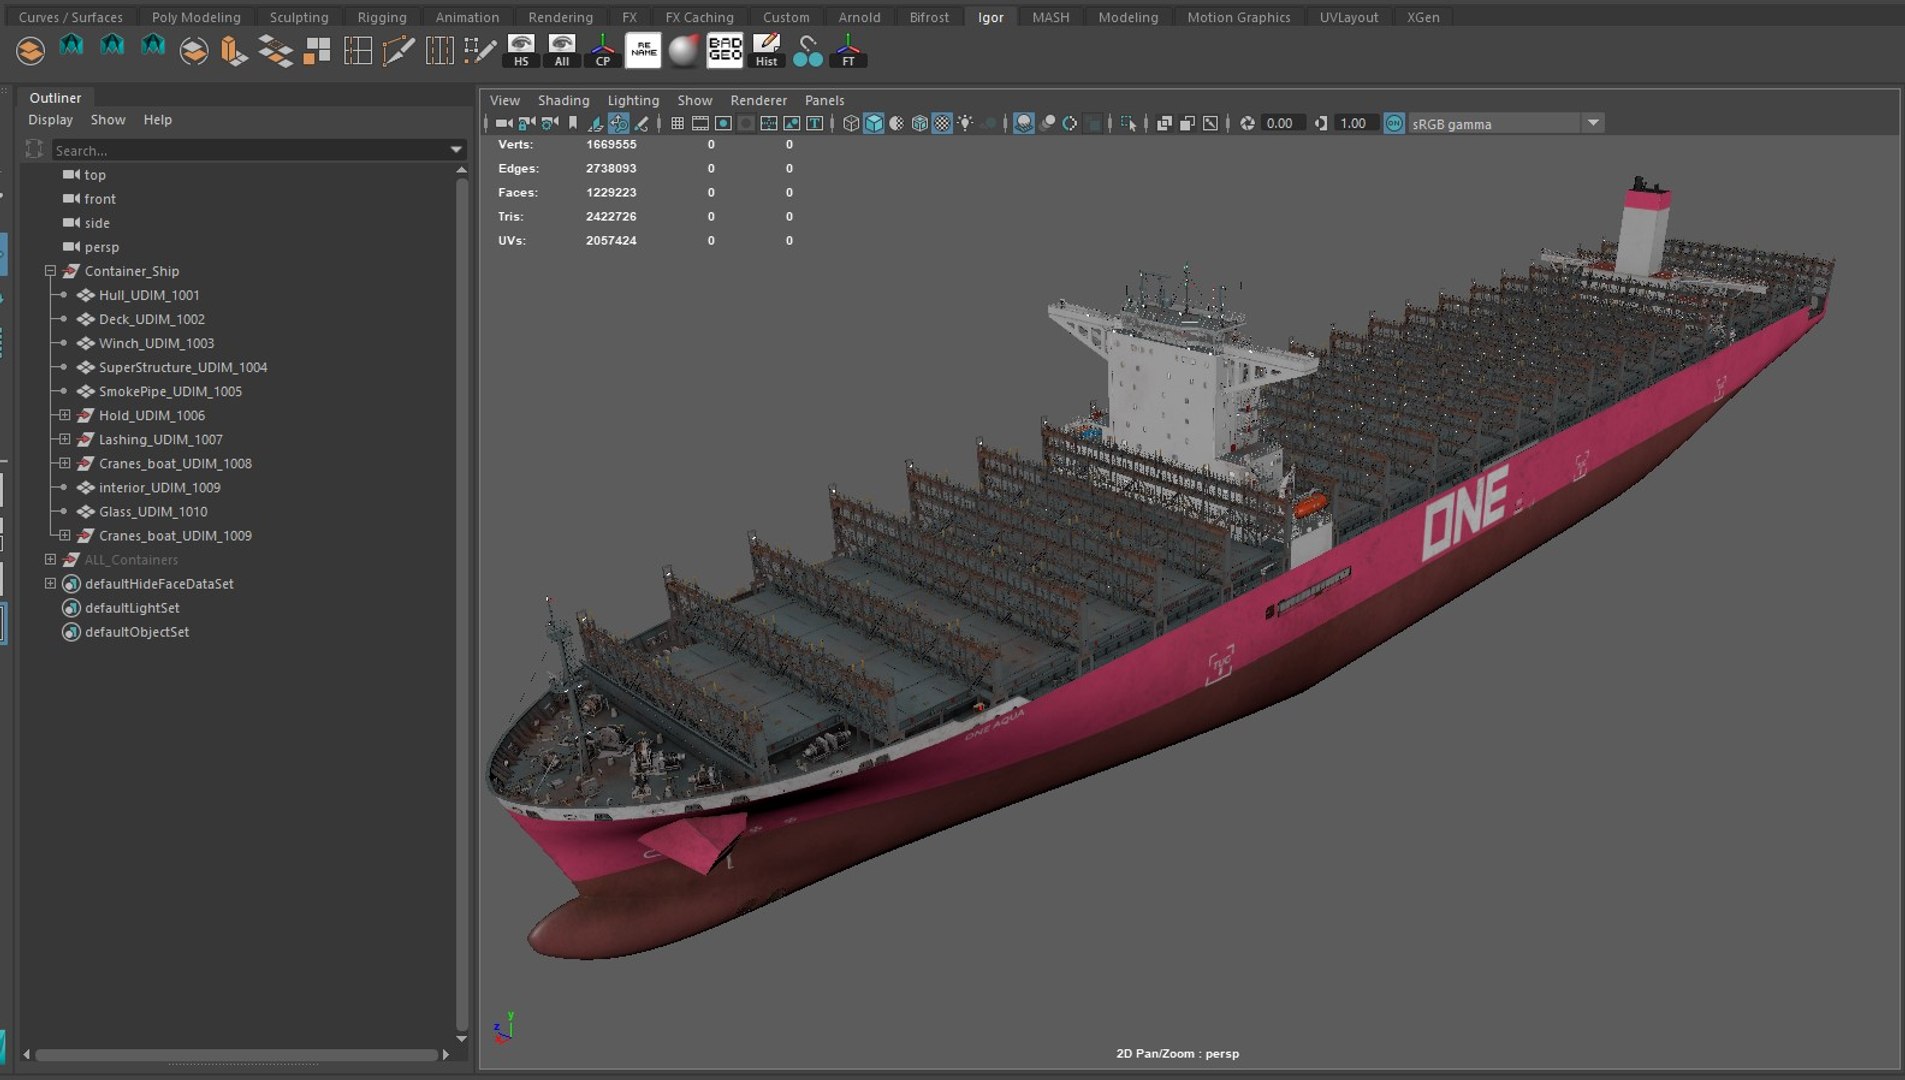Toggle the viewport grid display
The height and width of the screenshot is (1080, 1905).
[677, 123]
